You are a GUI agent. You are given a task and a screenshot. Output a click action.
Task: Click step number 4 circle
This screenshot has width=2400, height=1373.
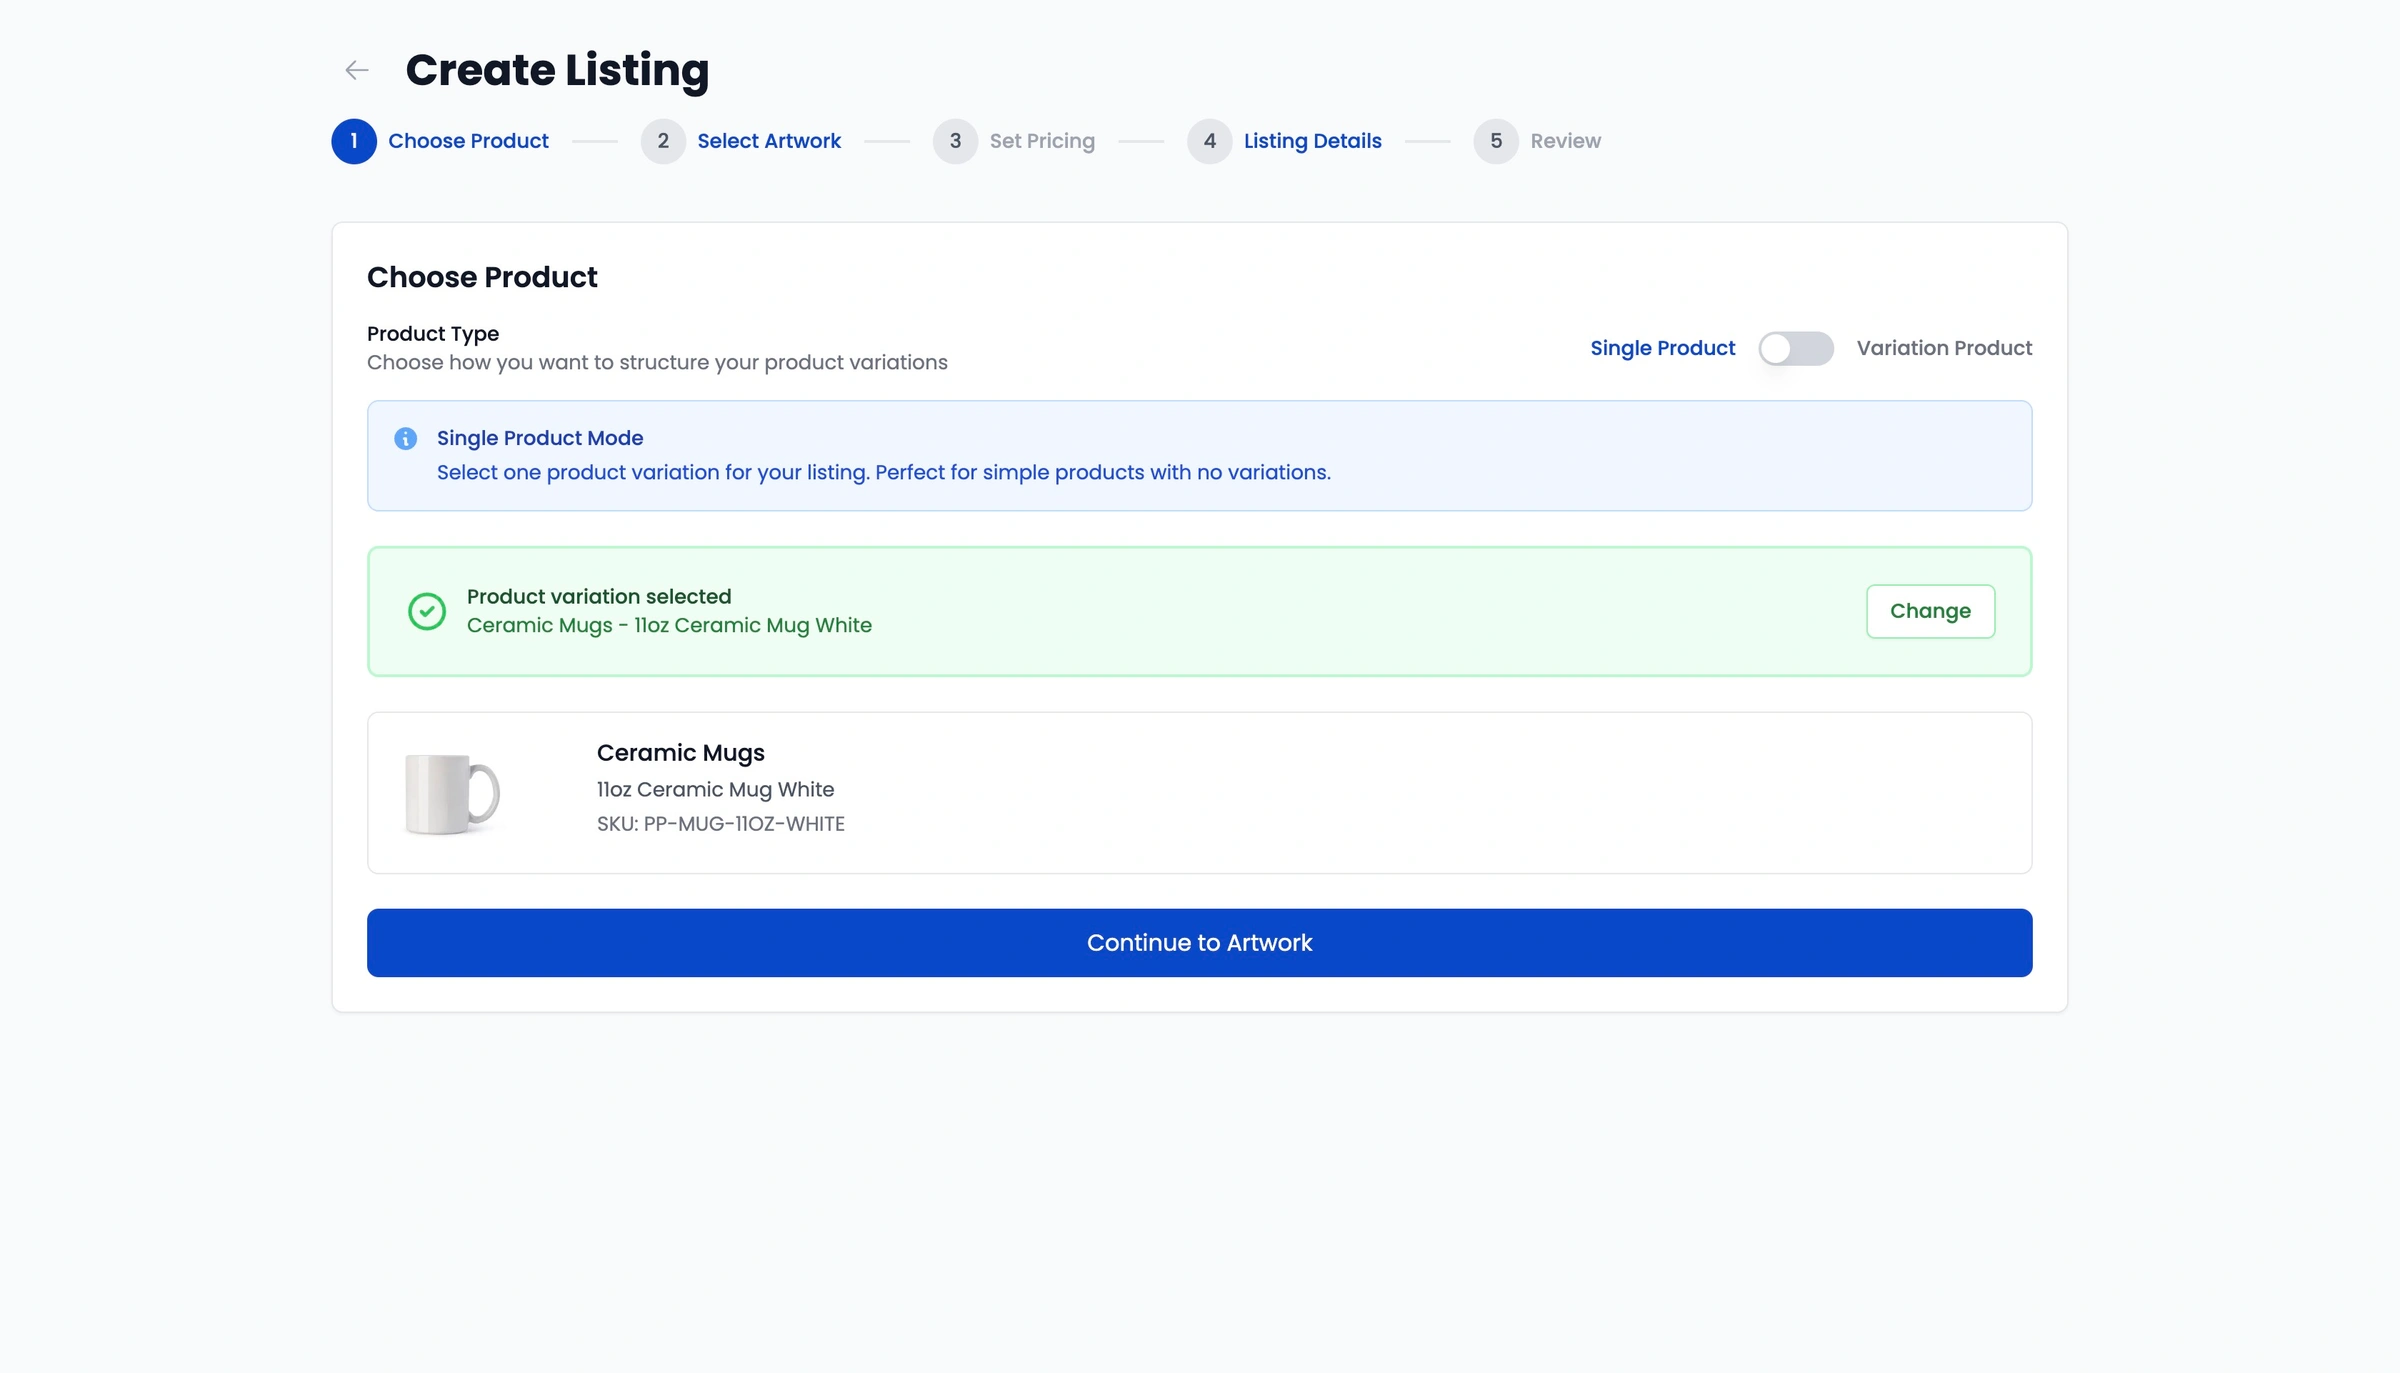click(1210, 141)
